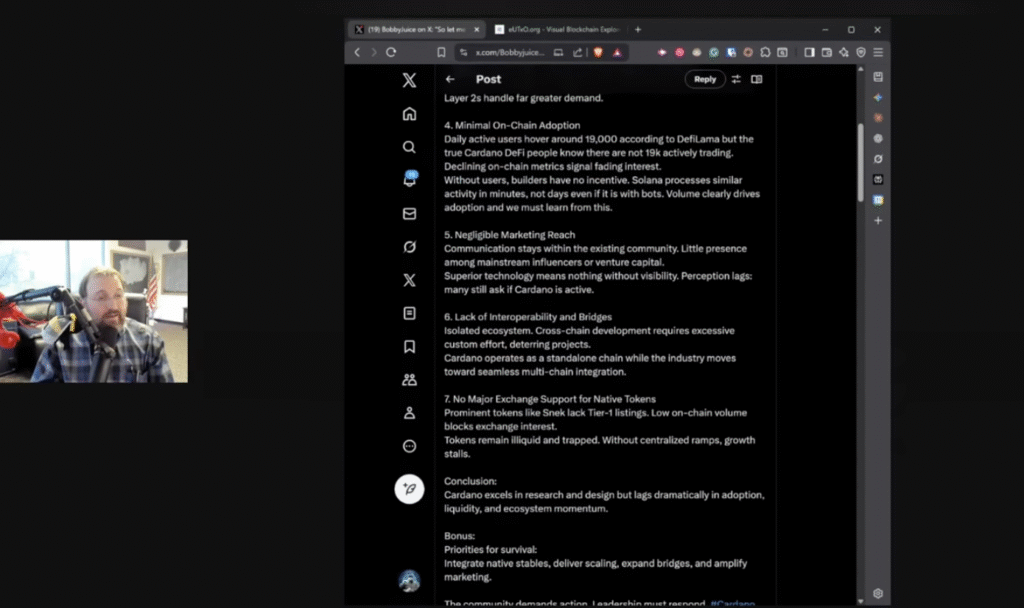This screenshot has height=608, width=1024.
Task: Toggle the browser sidebar panel button
Action: click(809, 52)
